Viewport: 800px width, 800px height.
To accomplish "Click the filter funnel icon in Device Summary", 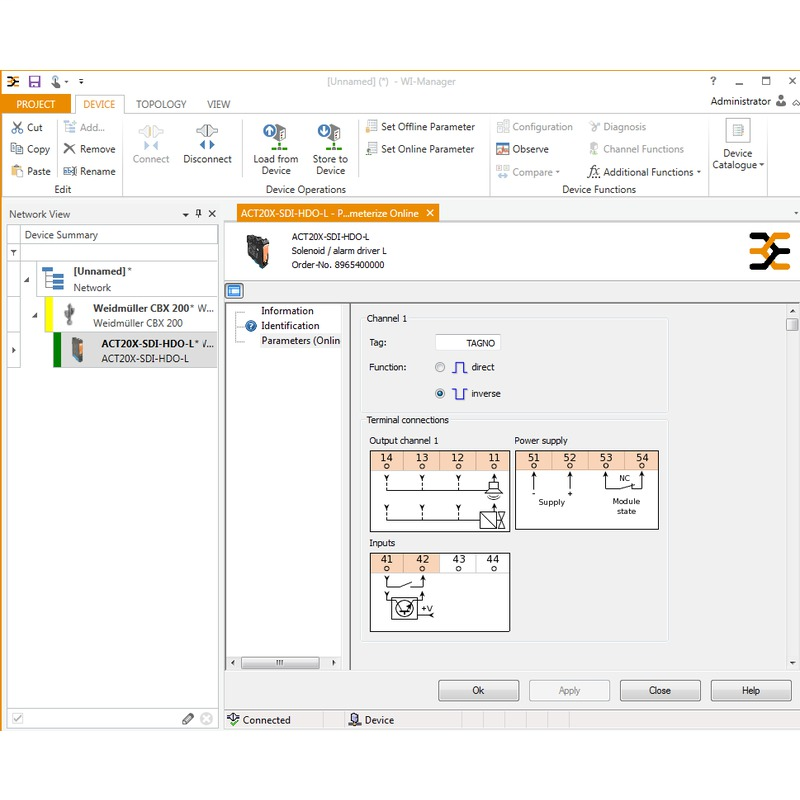I will point(14,253).
